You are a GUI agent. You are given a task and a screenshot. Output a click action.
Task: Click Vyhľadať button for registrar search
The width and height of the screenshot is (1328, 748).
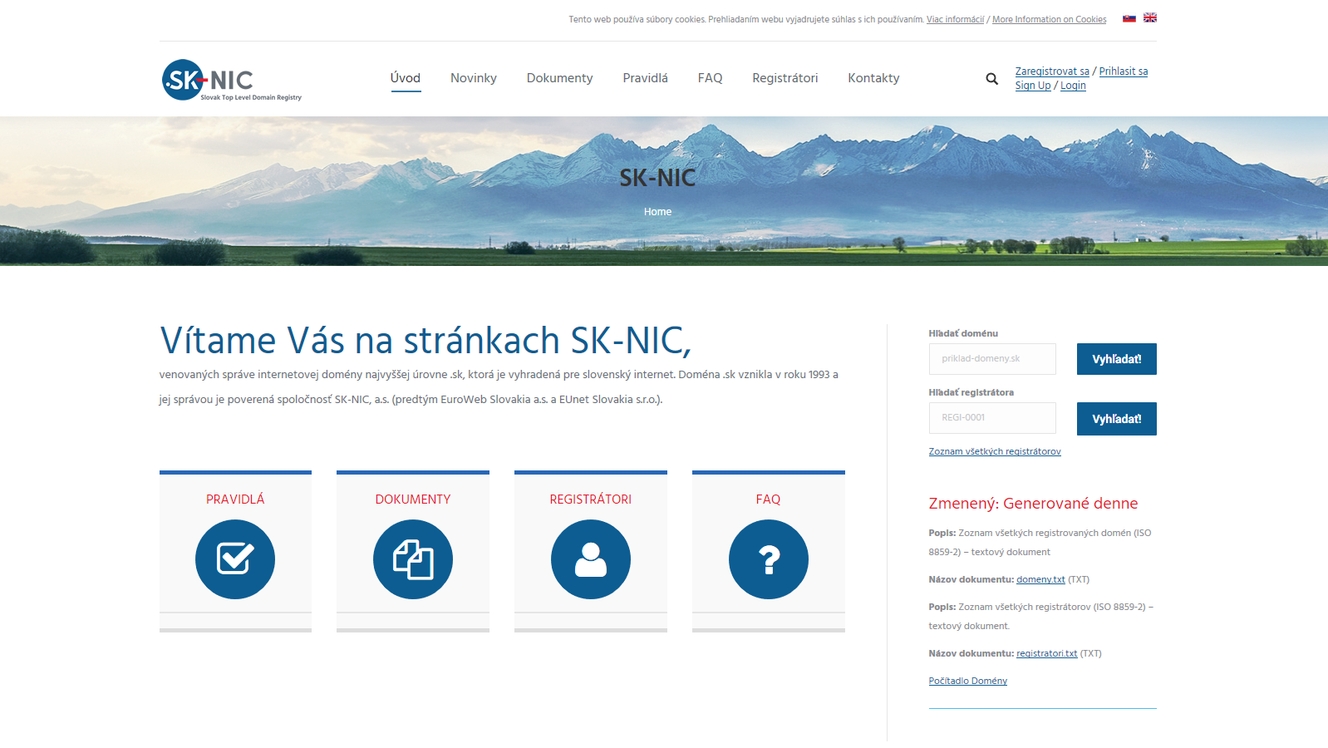pyautogui.click(x=1117, y=419)
